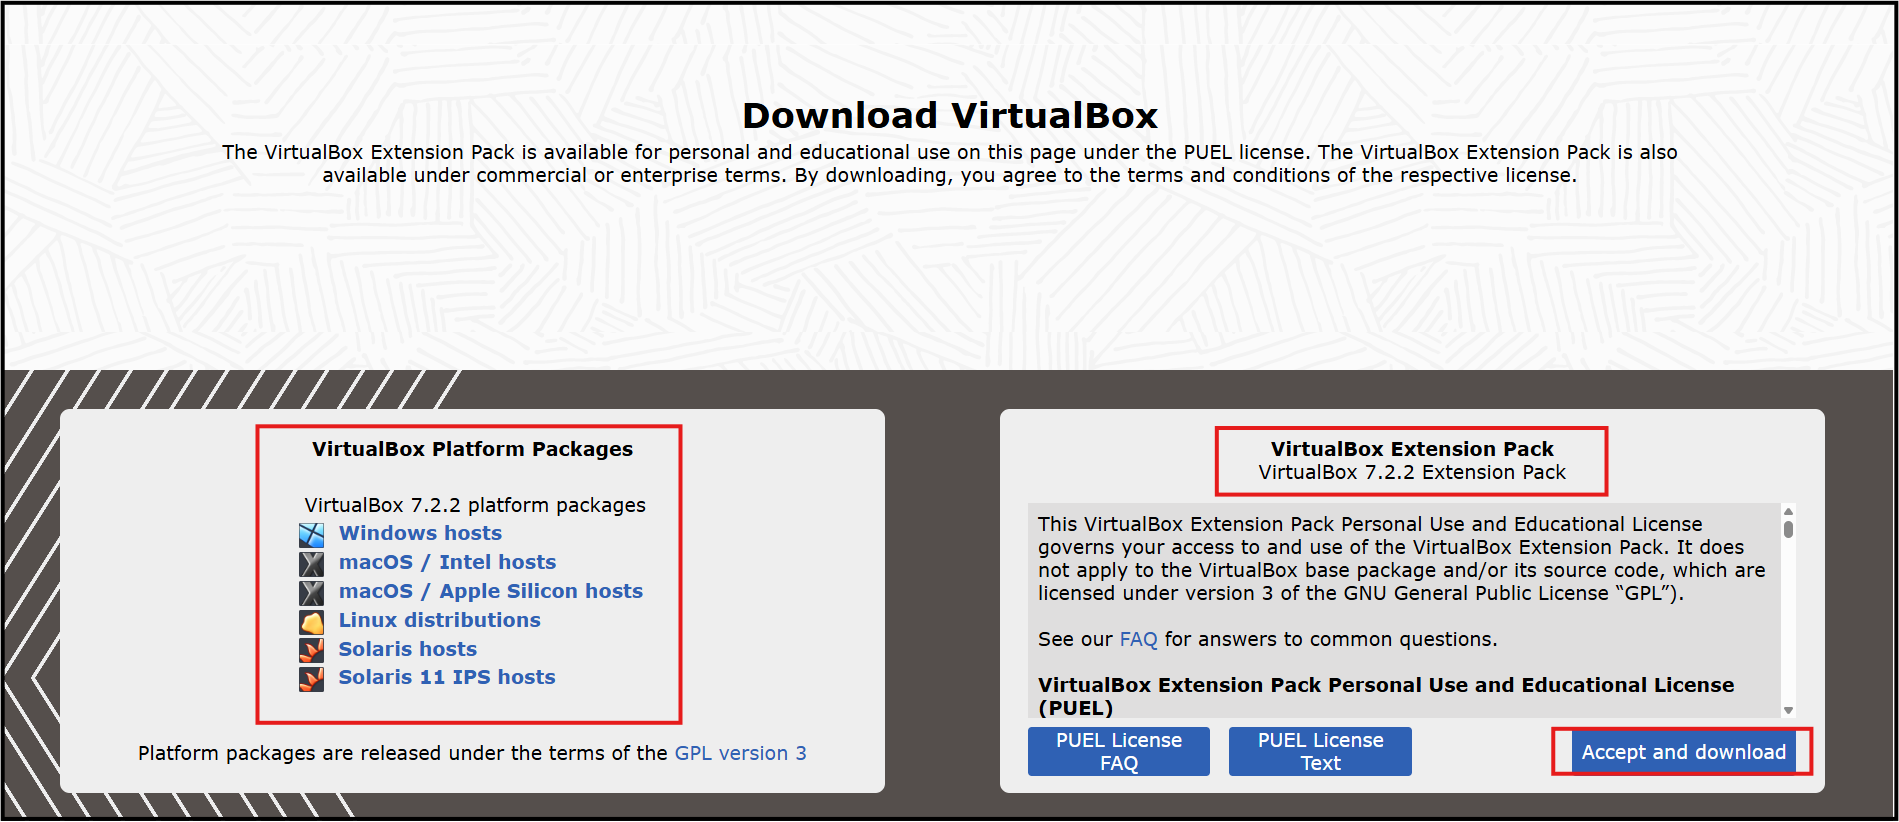Click the macOS Intel hosts icon
Viewport: 1899px width, 822px height.
tap(311, 564)
